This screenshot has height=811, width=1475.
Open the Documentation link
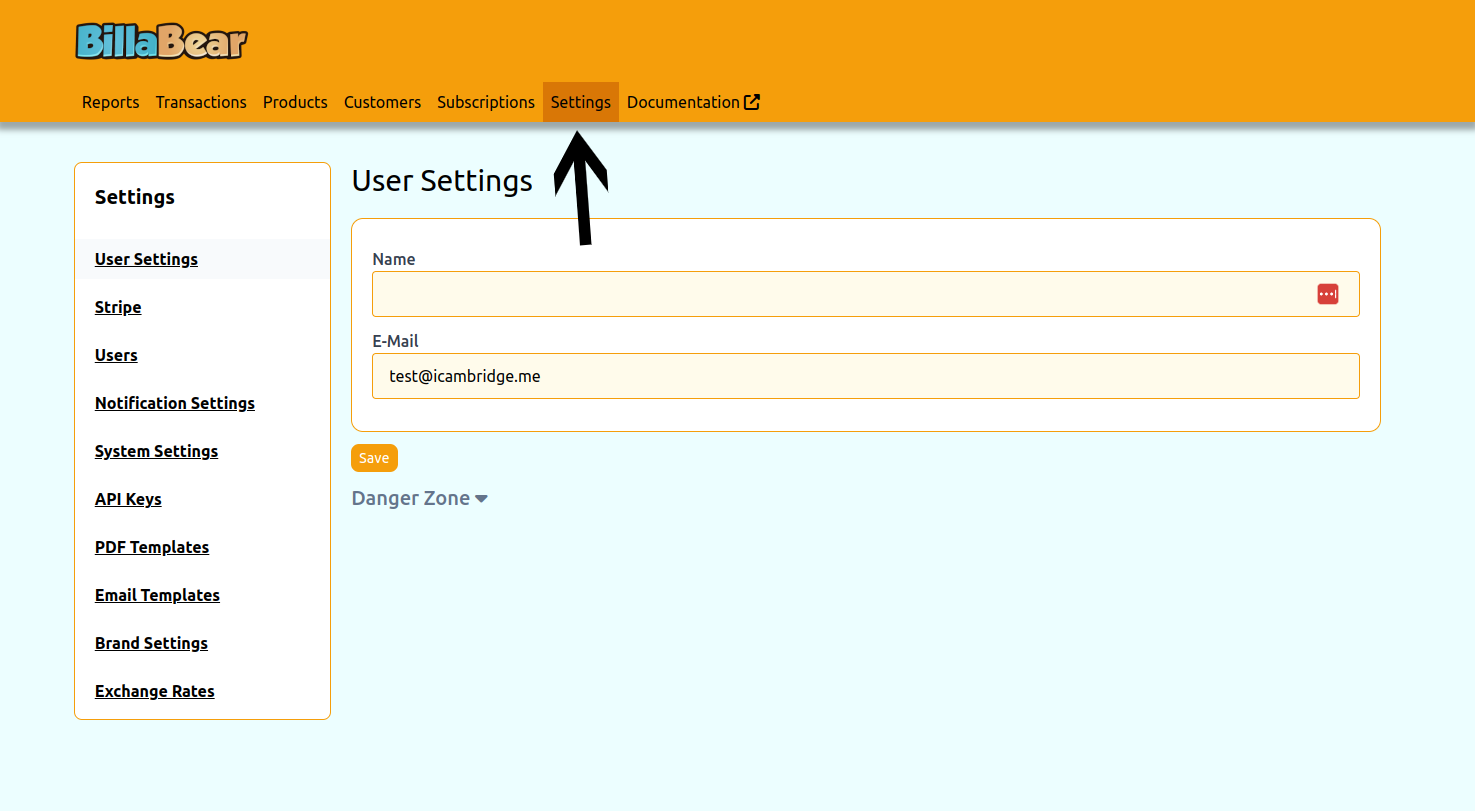[693, 102]
